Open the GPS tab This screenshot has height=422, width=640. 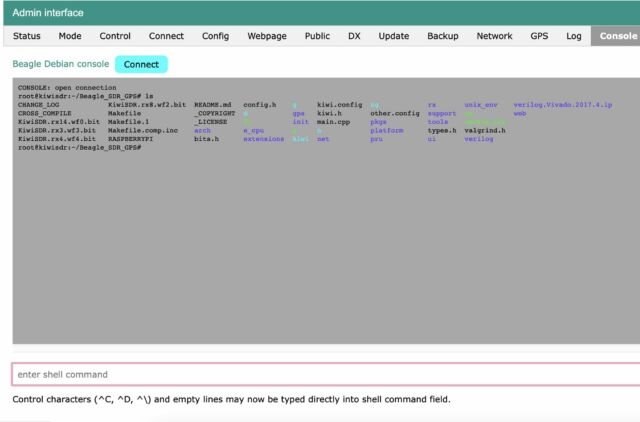pyautogui.click(x=539, y=36)
